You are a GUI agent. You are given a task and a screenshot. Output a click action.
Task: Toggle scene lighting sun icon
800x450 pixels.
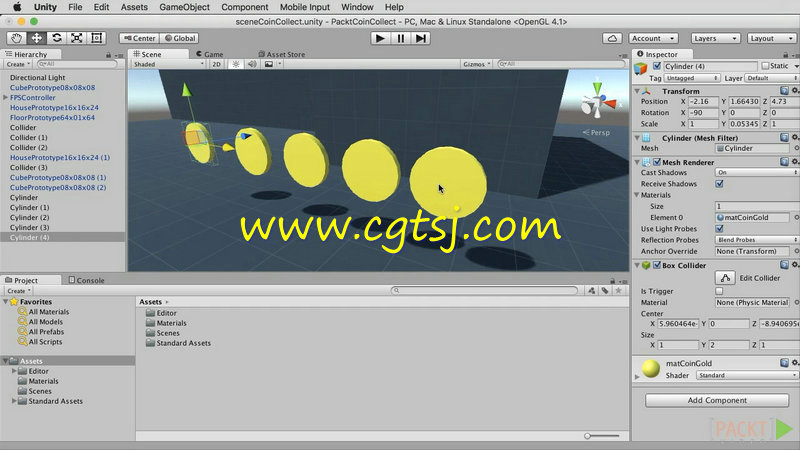click(236, 64)
